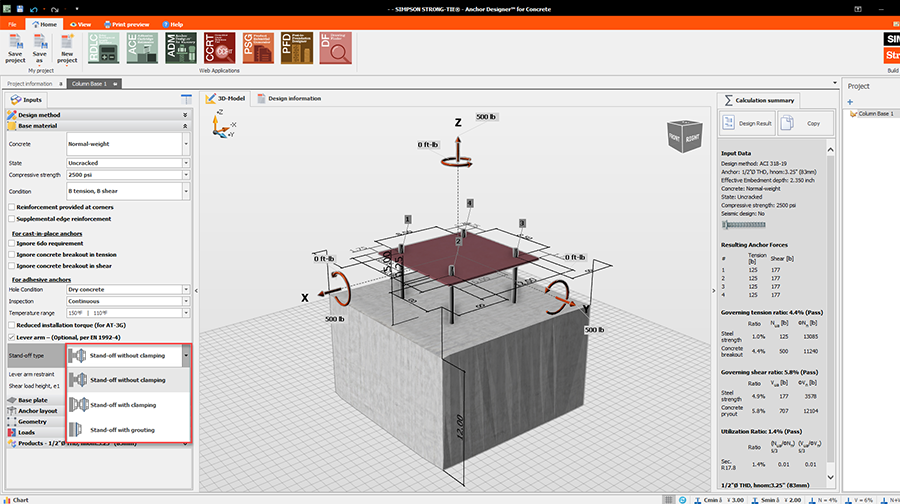Check Supplemental edge reinforcement

(11, 219)
